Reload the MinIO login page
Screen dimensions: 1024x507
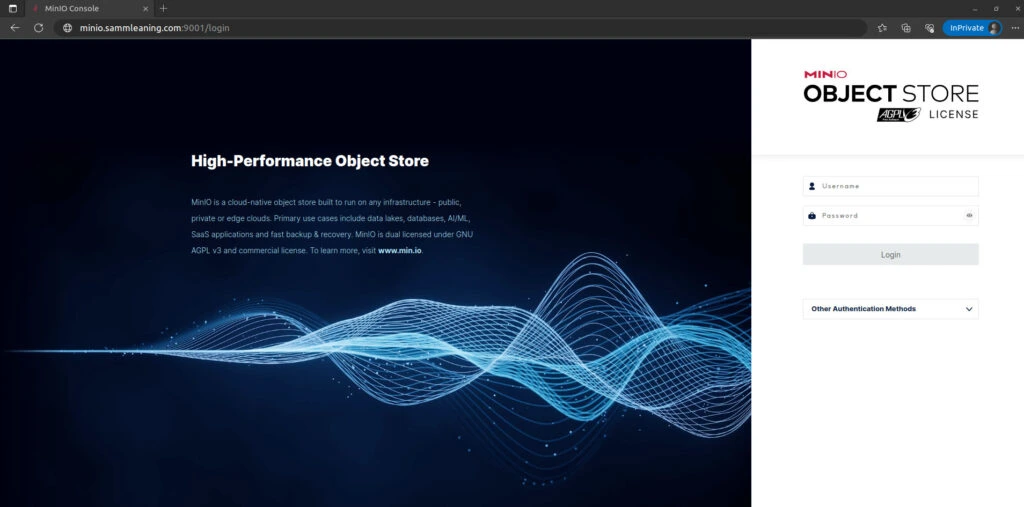coord(39,28)
